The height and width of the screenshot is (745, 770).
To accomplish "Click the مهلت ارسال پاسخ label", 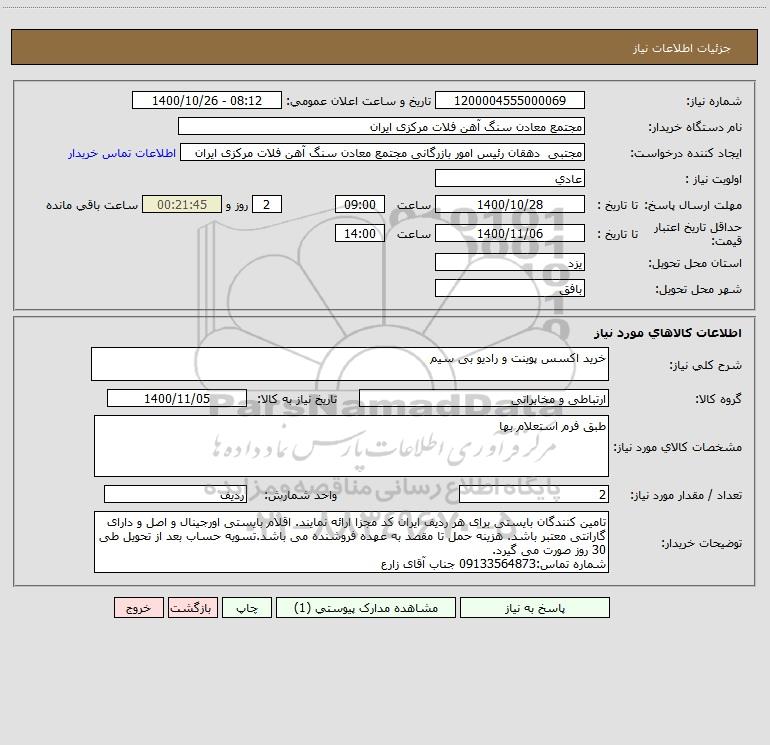I will (x=693, y=205).
